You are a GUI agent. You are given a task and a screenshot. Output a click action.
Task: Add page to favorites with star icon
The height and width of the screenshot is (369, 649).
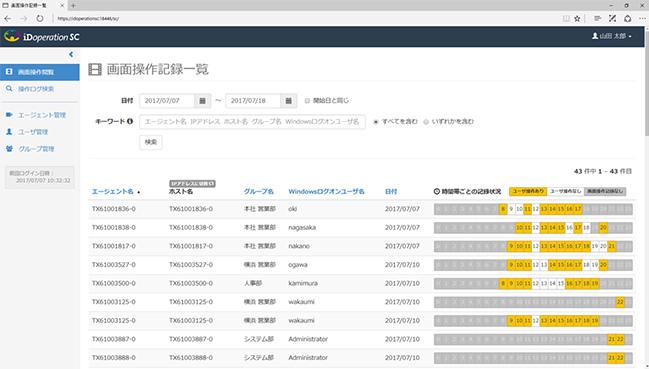coord(577,19)
